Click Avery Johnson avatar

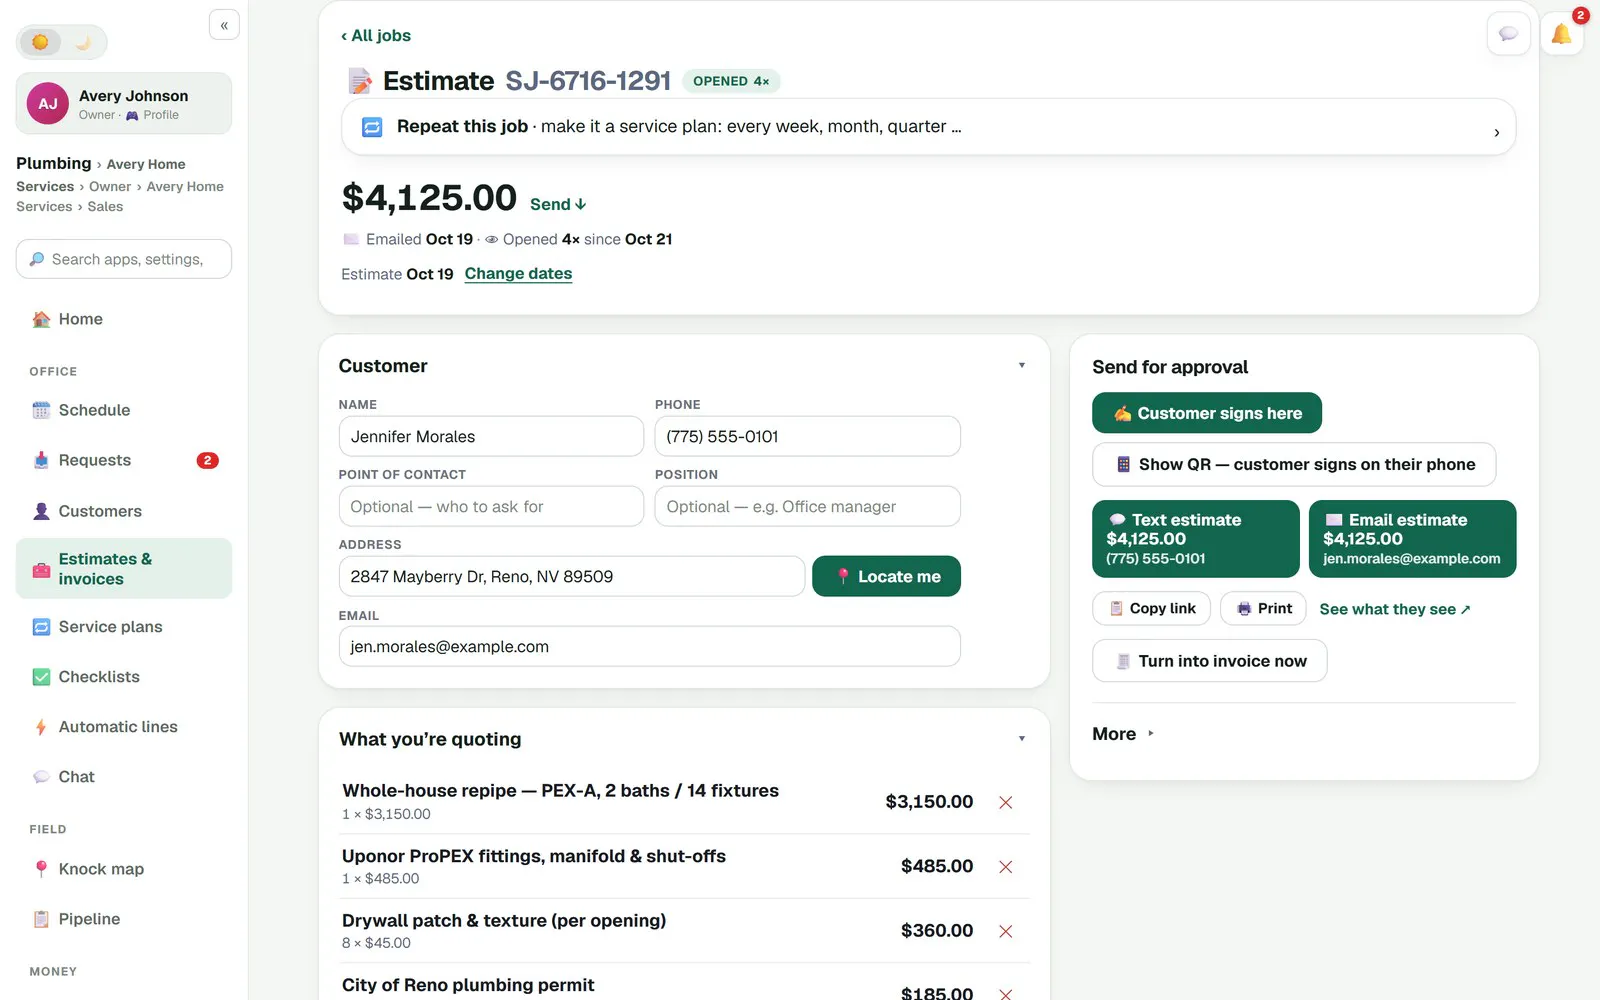click(x=47, y=104)
